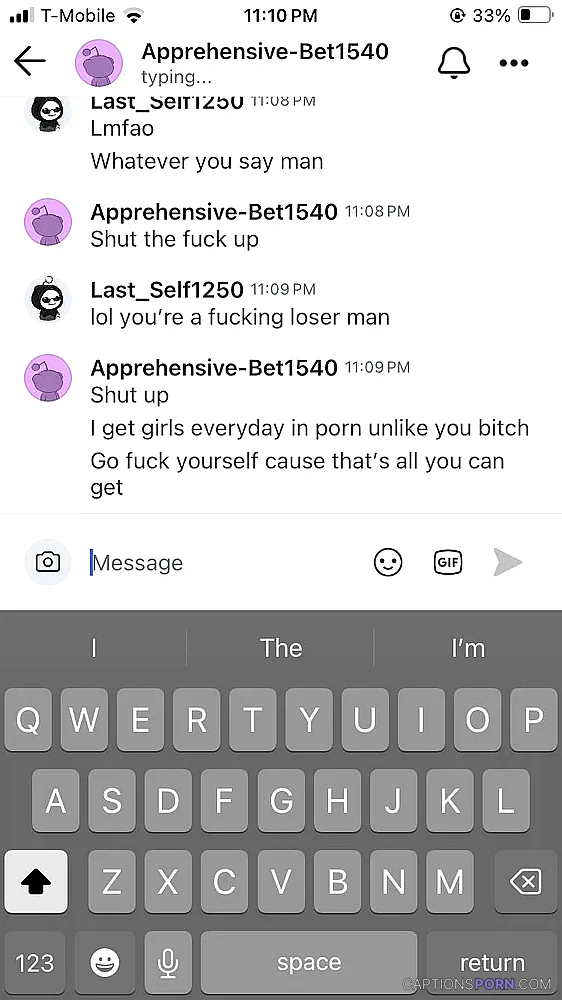
Task: Tap the microphone dictation key
Action: [x=168, y=962]
